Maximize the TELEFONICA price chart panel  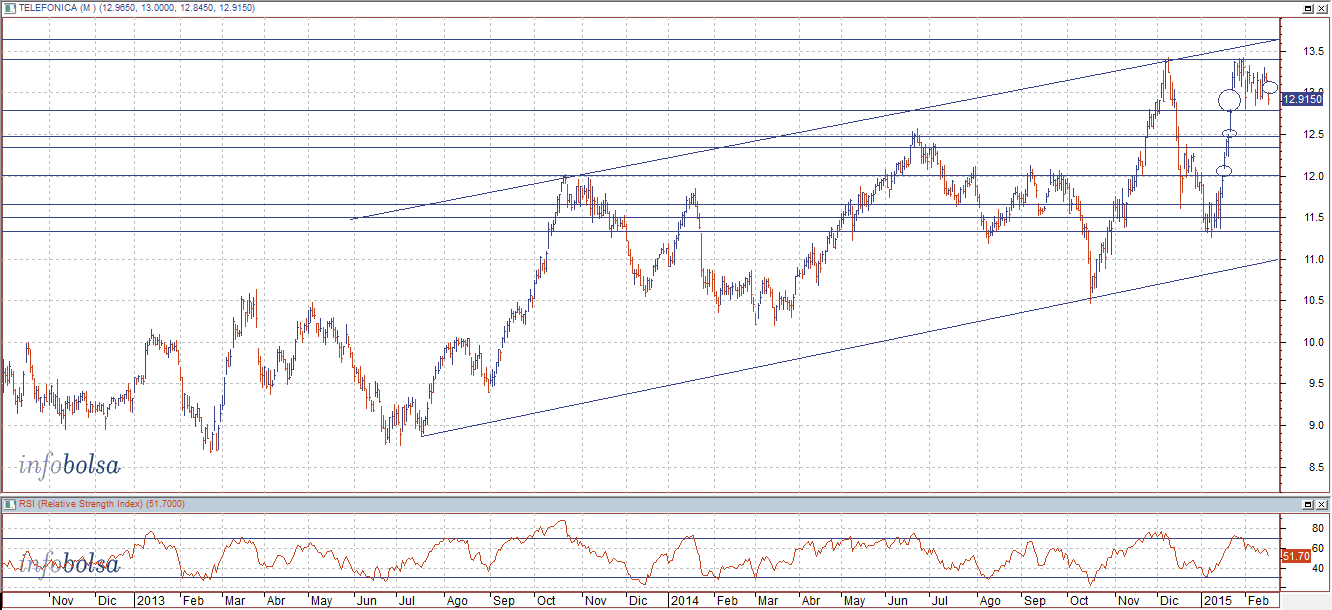(1308, 7)
